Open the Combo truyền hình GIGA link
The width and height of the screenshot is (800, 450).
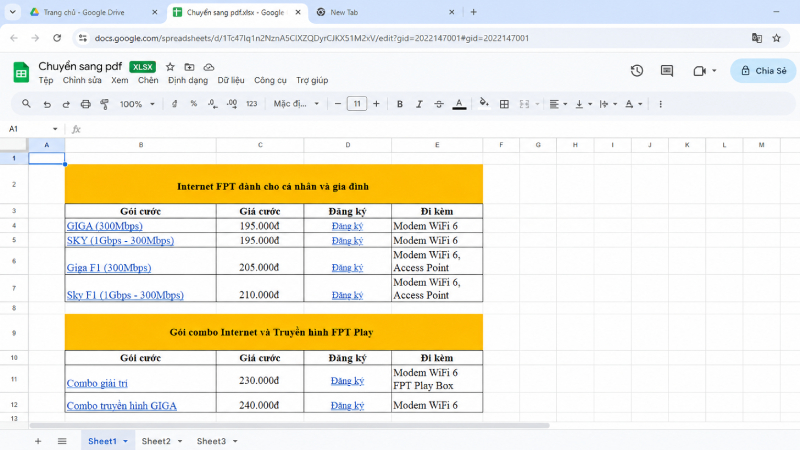pos(121,406)
